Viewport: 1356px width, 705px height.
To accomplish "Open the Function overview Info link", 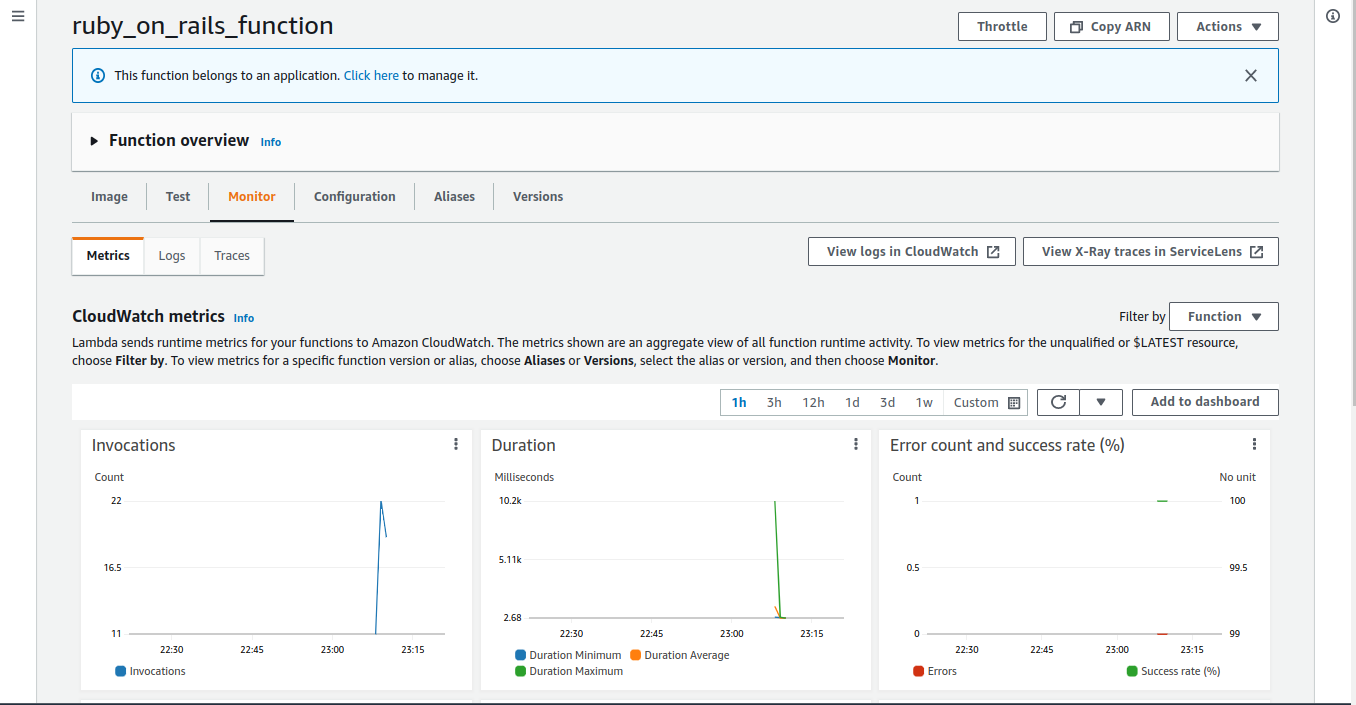I will (x=271, y=142).
